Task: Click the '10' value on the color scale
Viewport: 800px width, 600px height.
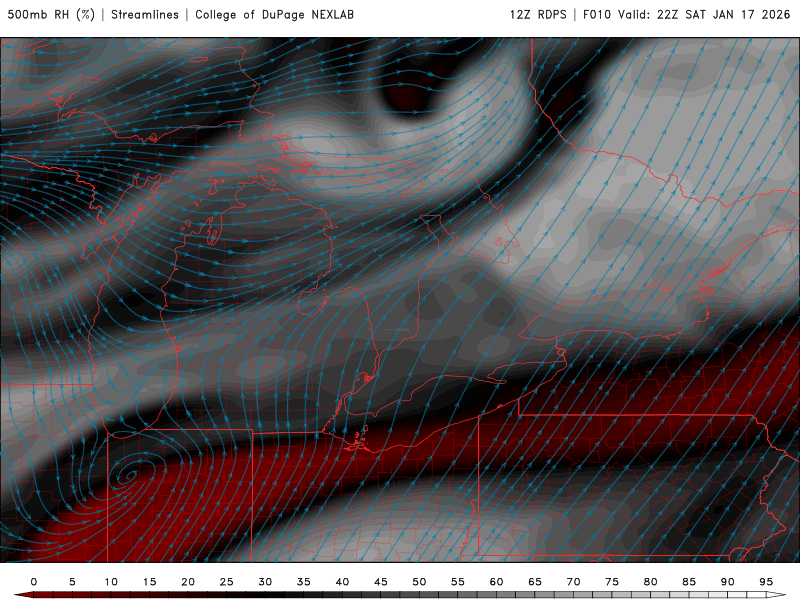Action: click(x=111, y=582)
